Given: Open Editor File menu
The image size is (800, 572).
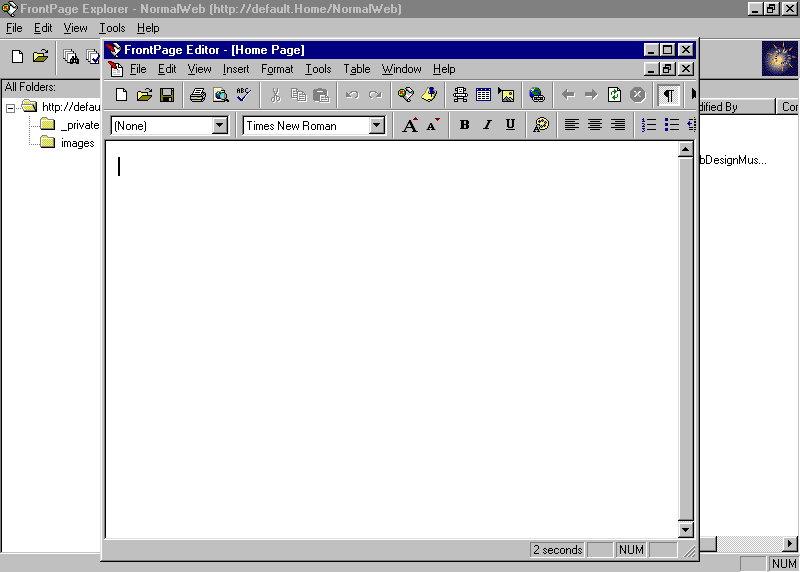Looking at the screenshot, I should click(x=138, y=69).
